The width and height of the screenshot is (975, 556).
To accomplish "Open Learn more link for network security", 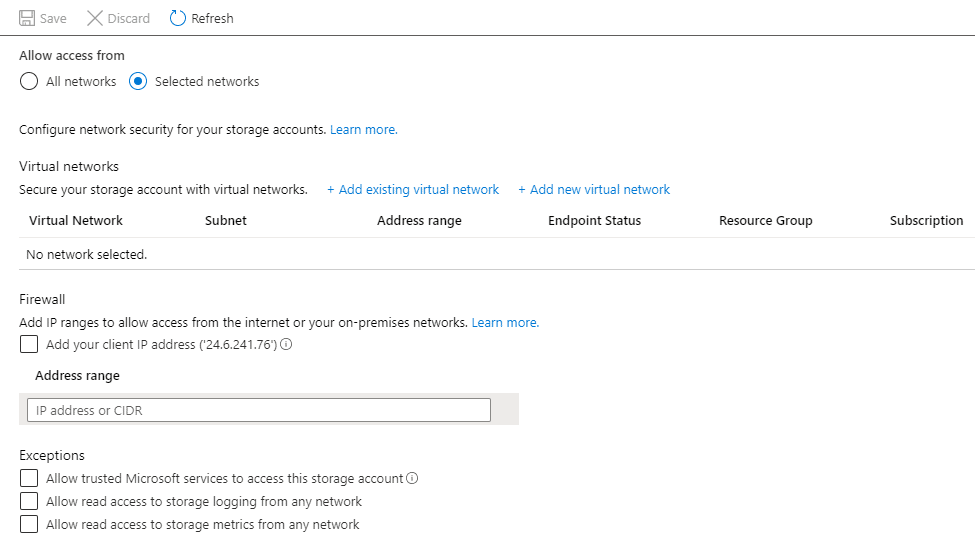I will (x=364, y=129).
